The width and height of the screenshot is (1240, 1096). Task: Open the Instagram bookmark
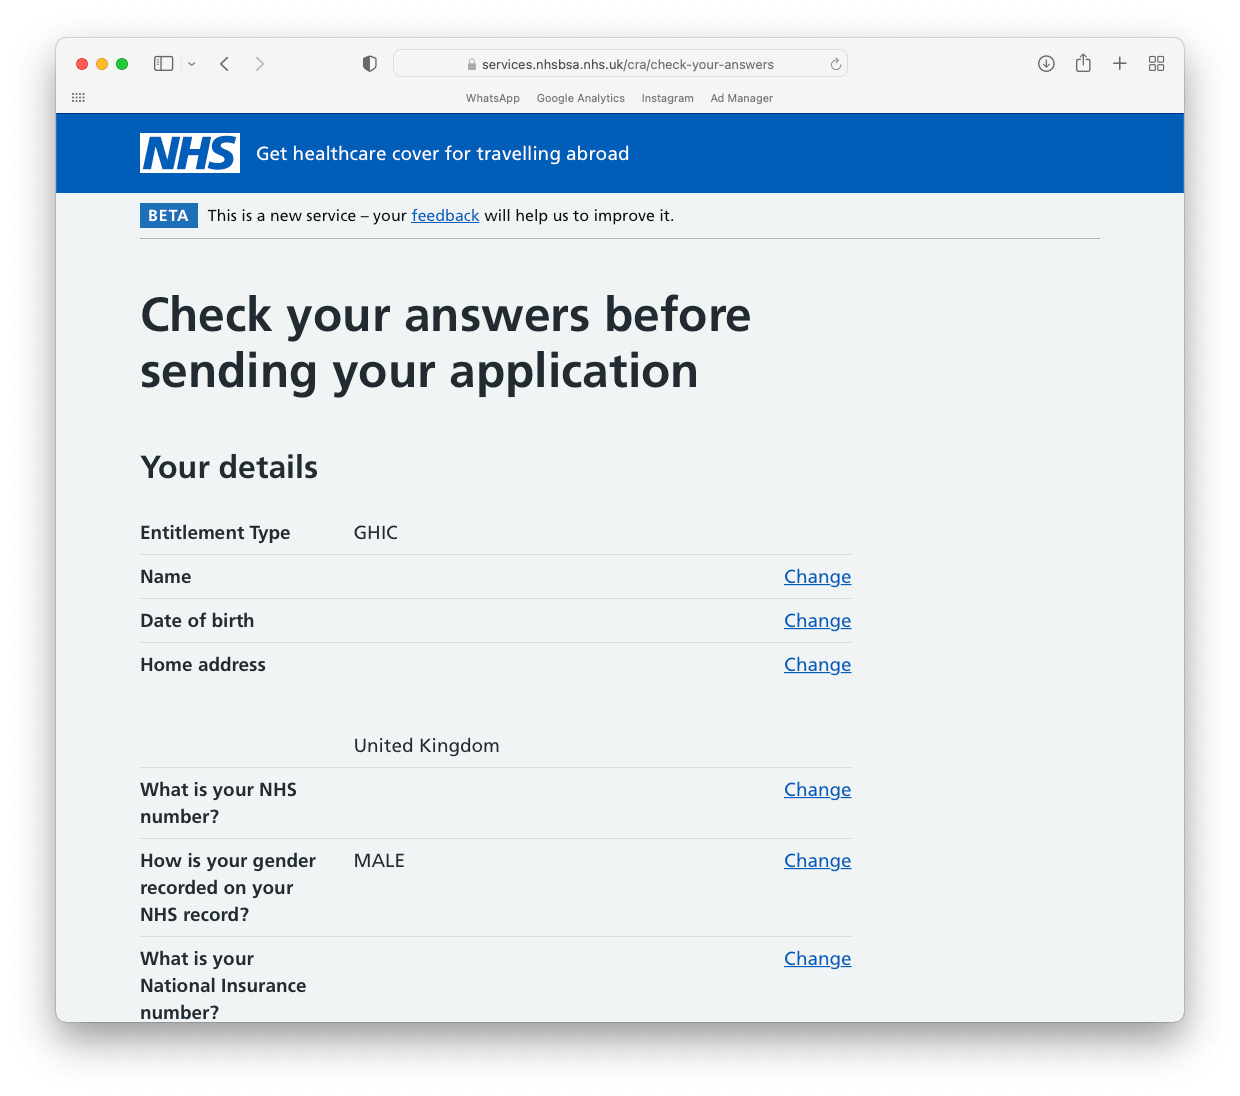coord(668,98)
